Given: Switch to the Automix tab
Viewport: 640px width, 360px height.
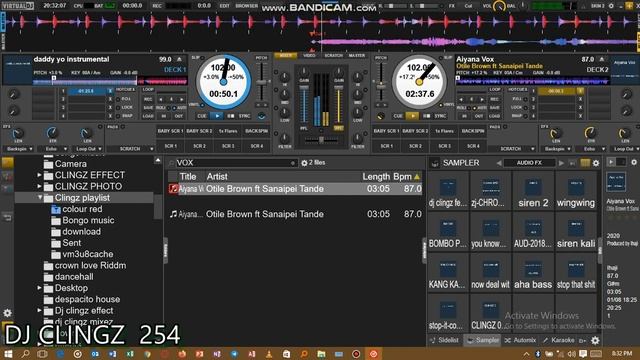Looking at the screenshot, I should [520, 340].
